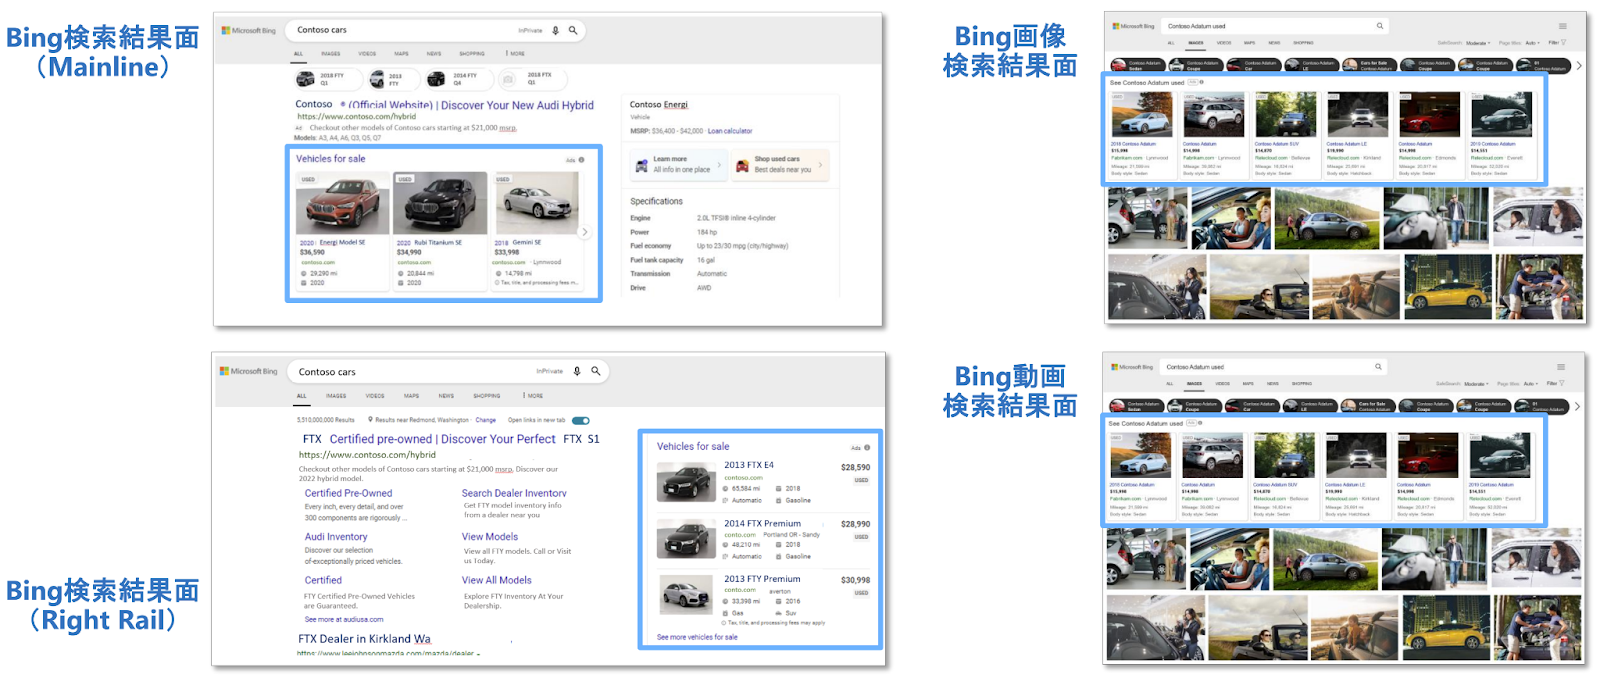The width and height of the screenshot is (1600, 678).
Task: Toggle the Open links in new tab switch
Action: (x=580, y=420)
